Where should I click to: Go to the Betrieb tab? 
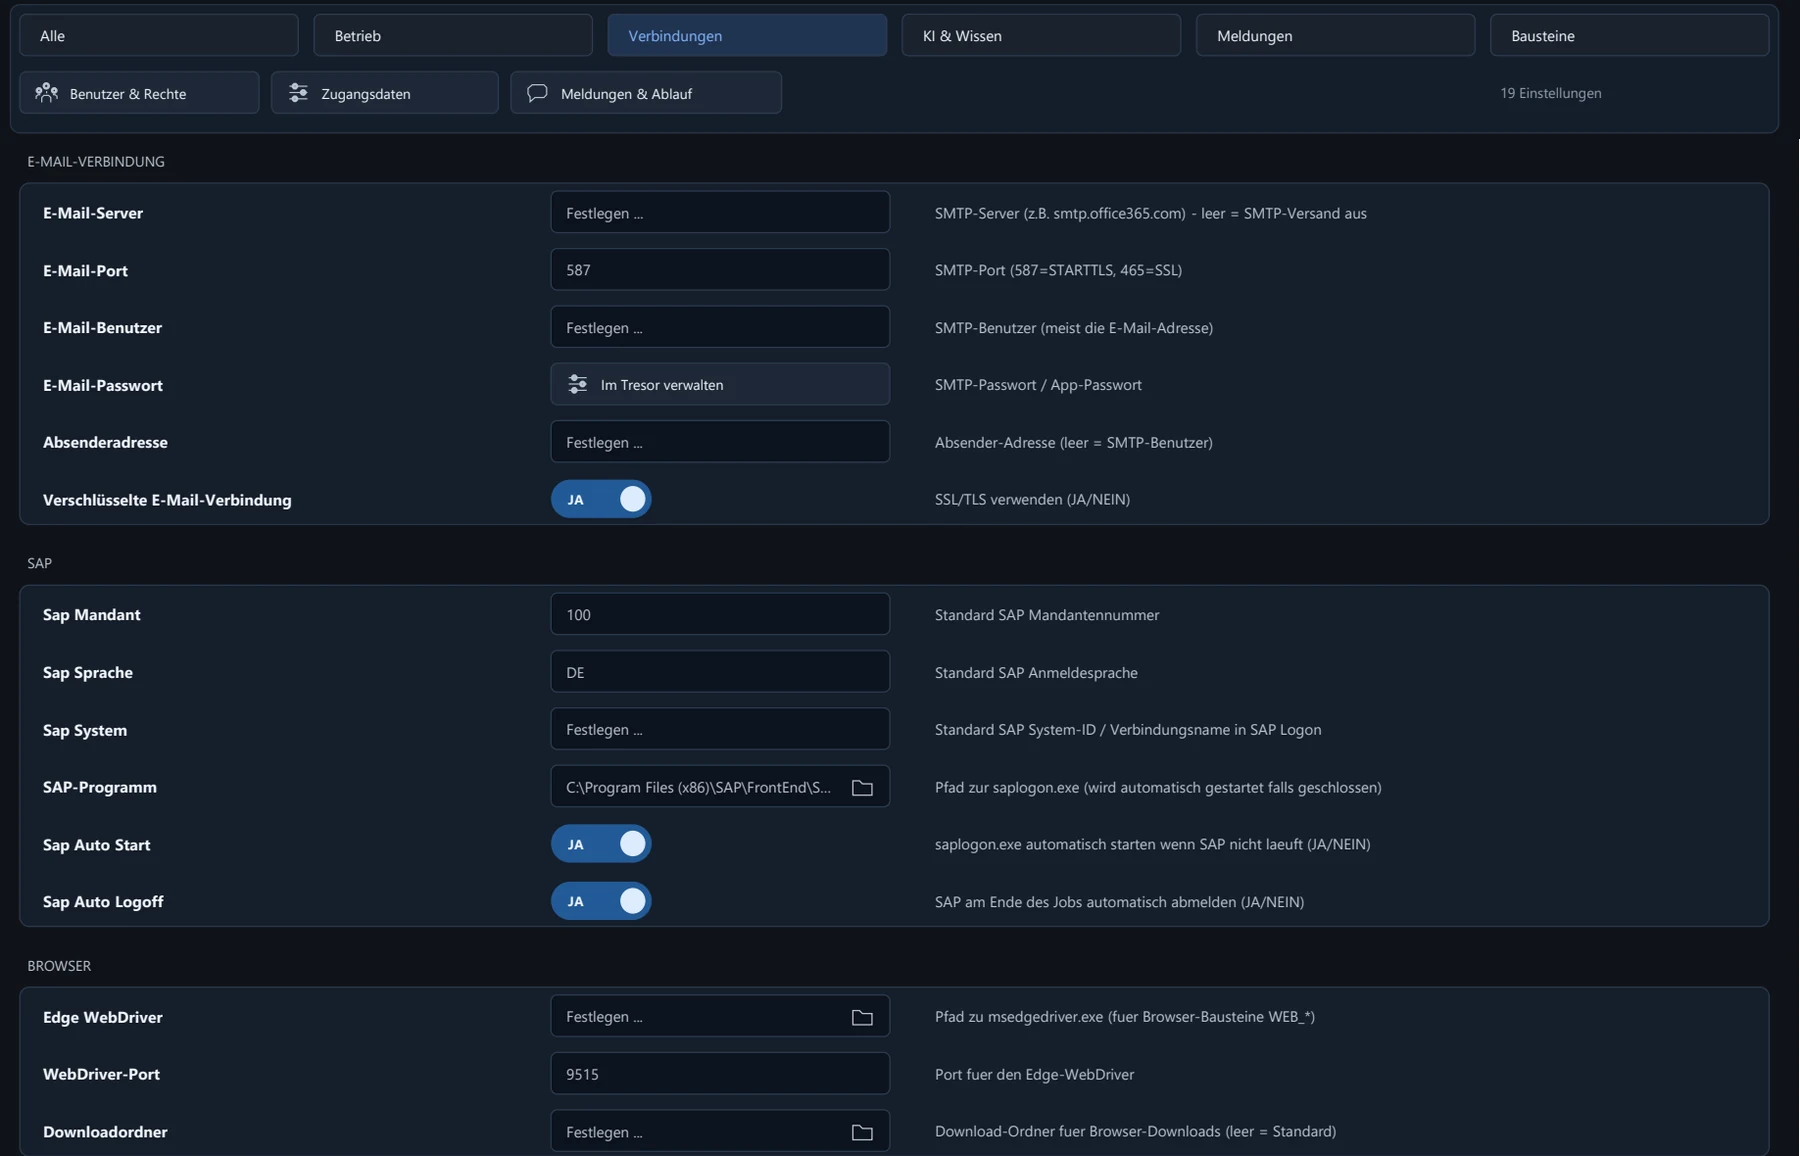coord(453,35)
